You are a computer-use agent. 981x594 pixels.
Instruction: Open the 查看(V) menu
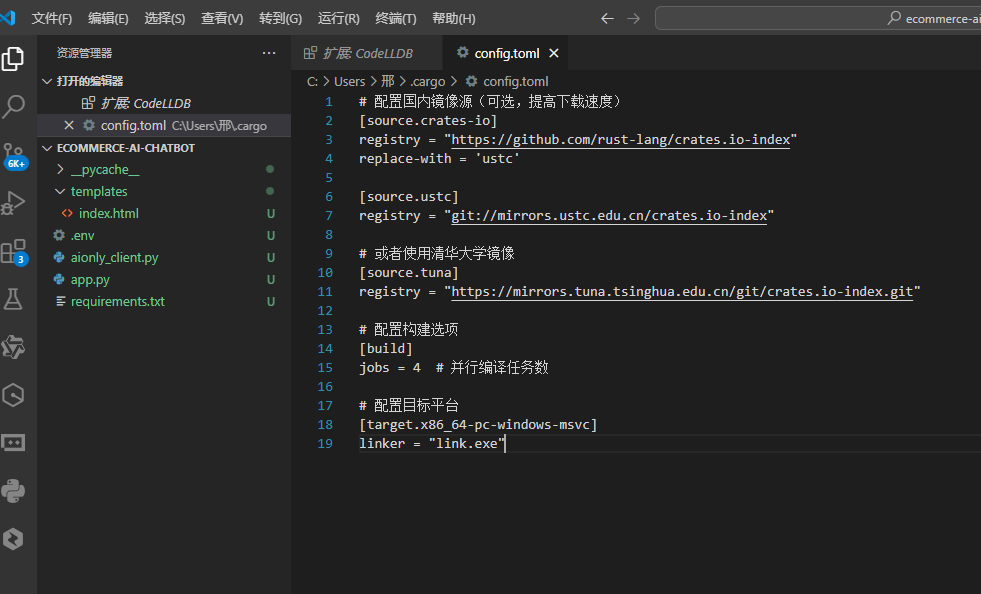tap(221, 19)
